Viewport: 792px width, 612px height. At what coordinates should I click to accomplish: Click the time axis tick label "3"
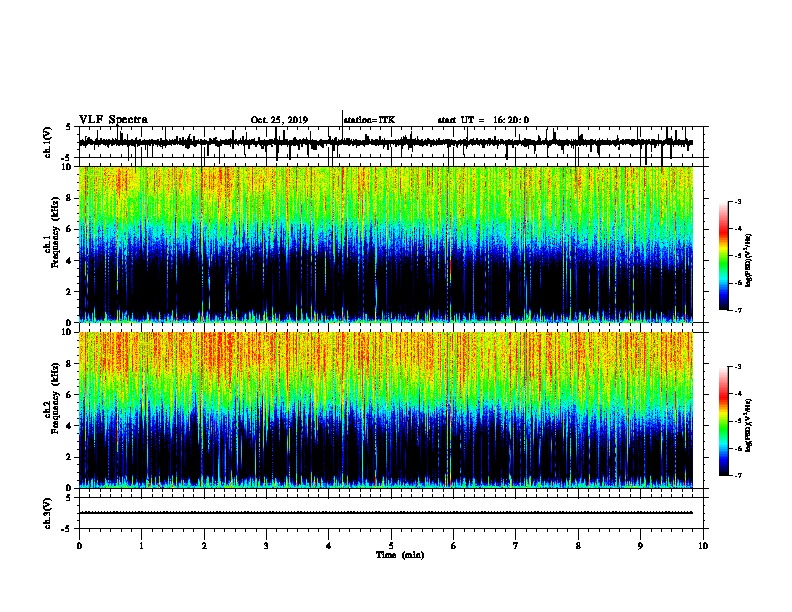point(266,546)
